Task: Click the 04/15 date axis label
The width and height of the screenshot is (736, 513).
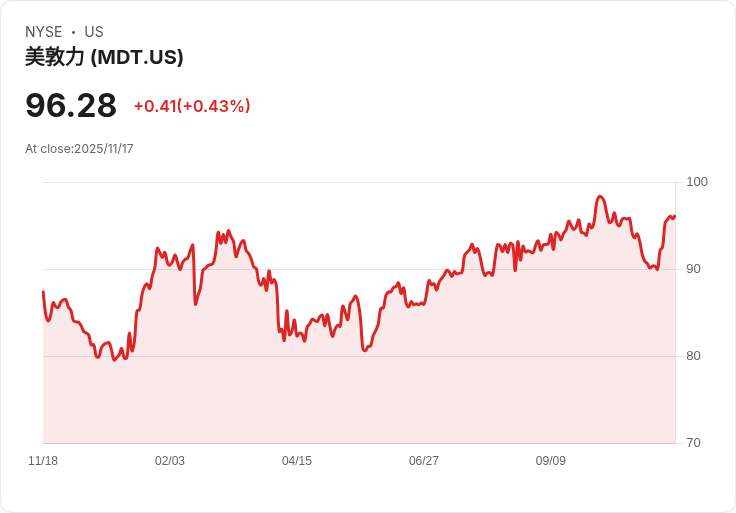Action: click(297, 461)
